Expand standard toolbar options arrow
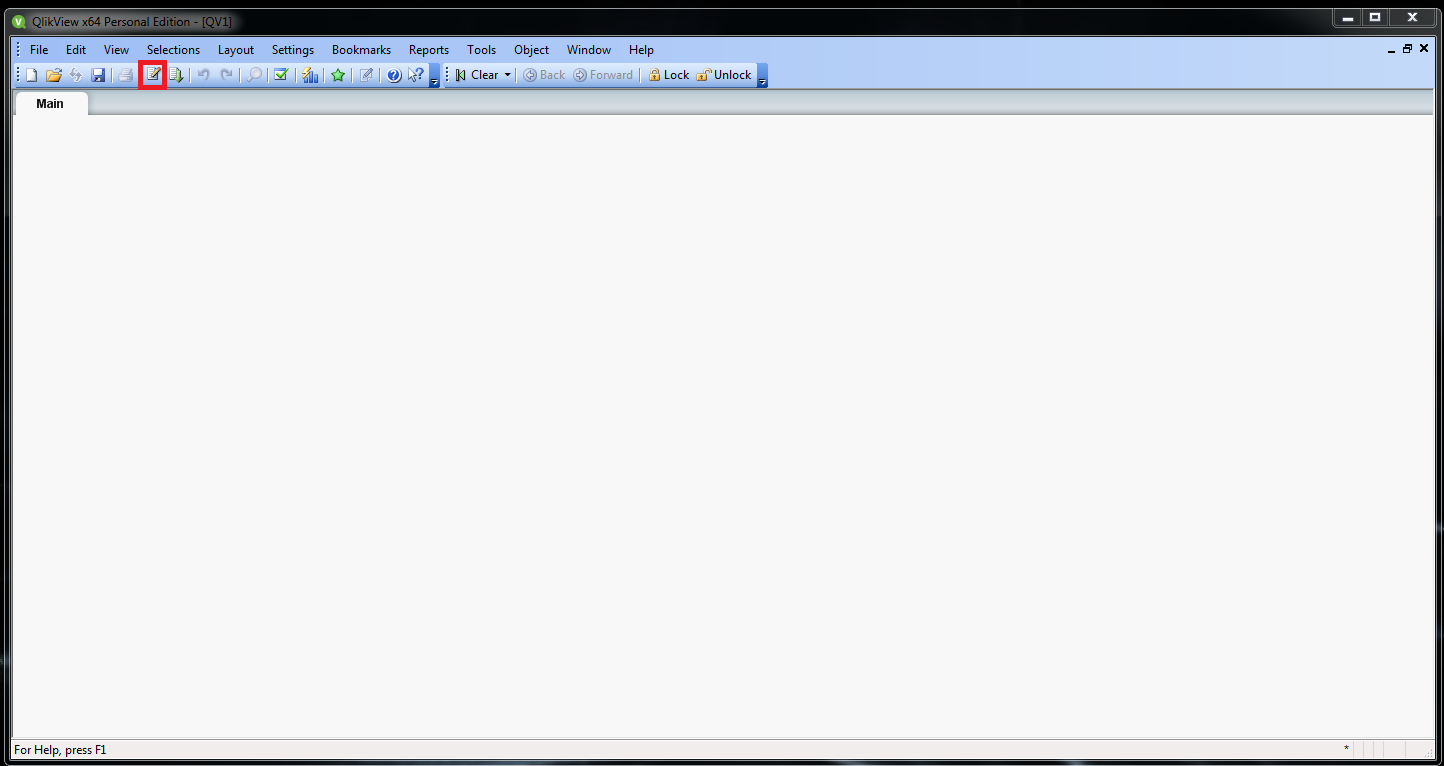The image size is (1444, 766). (x=434, y=76)
